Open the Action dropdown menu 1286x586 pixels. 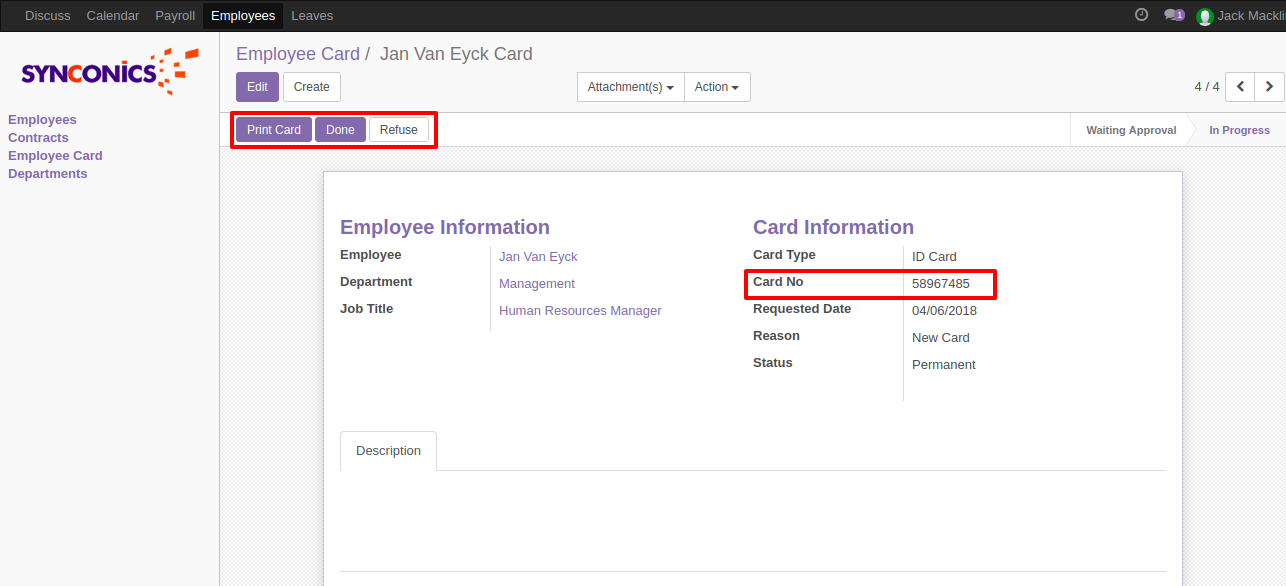coord(716,87)
